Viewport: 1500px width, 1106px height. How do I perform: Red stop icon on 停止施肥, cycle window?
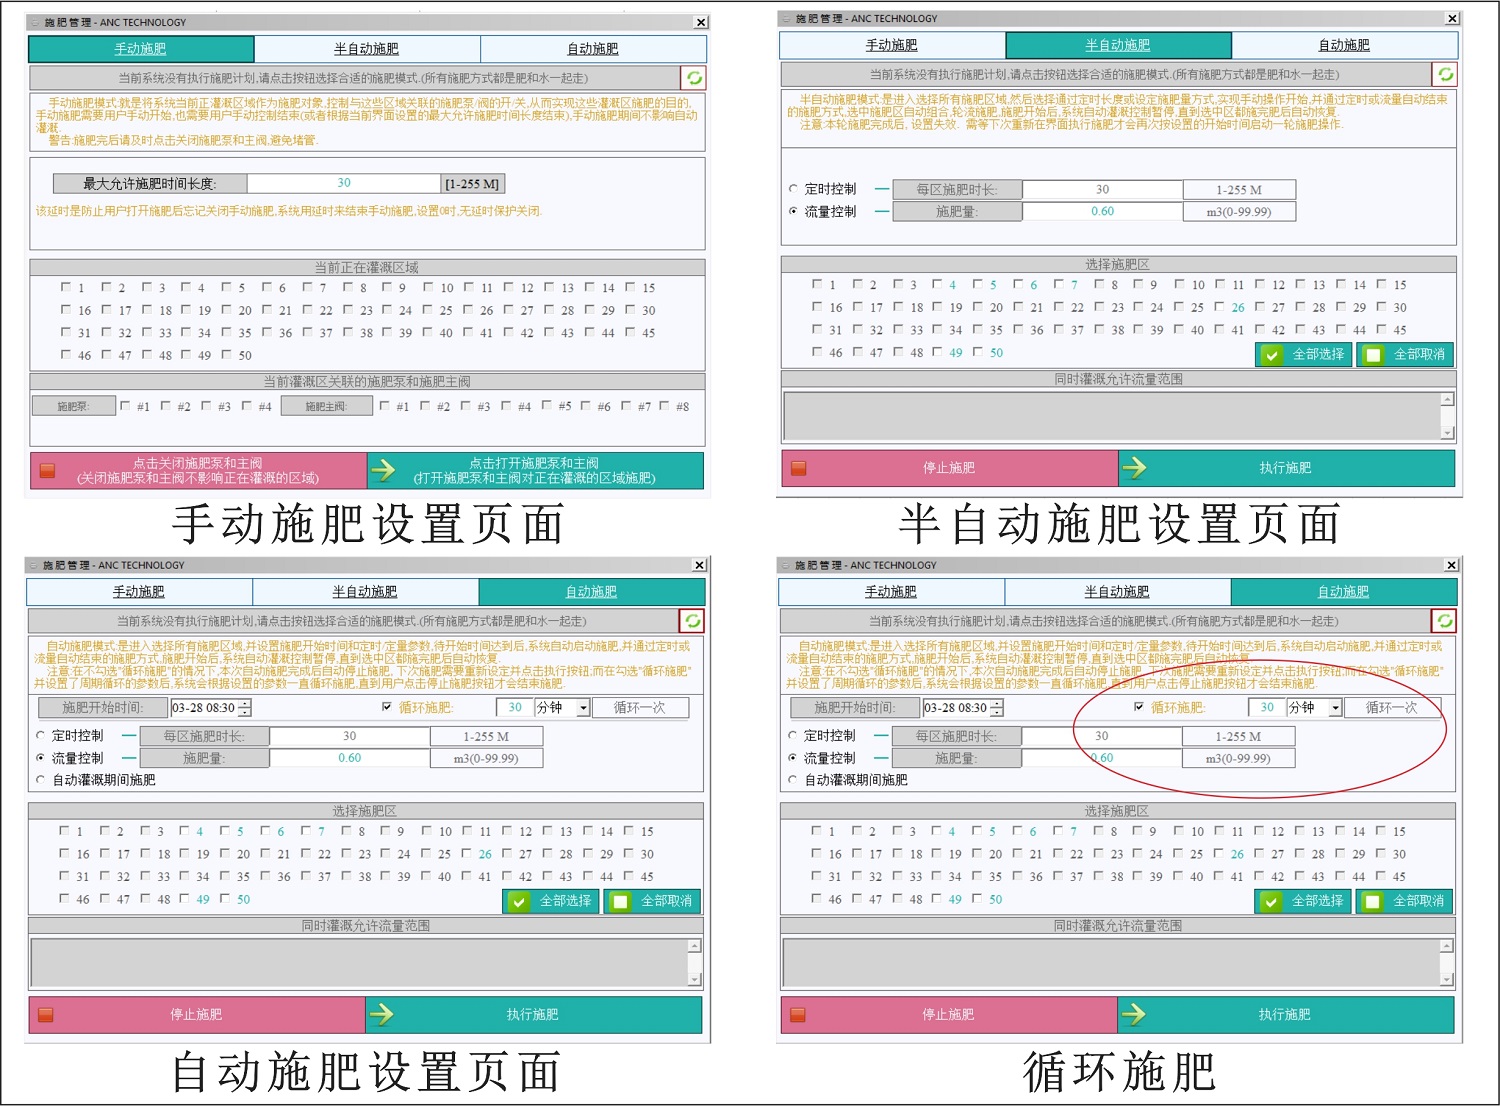[797, 1015]
